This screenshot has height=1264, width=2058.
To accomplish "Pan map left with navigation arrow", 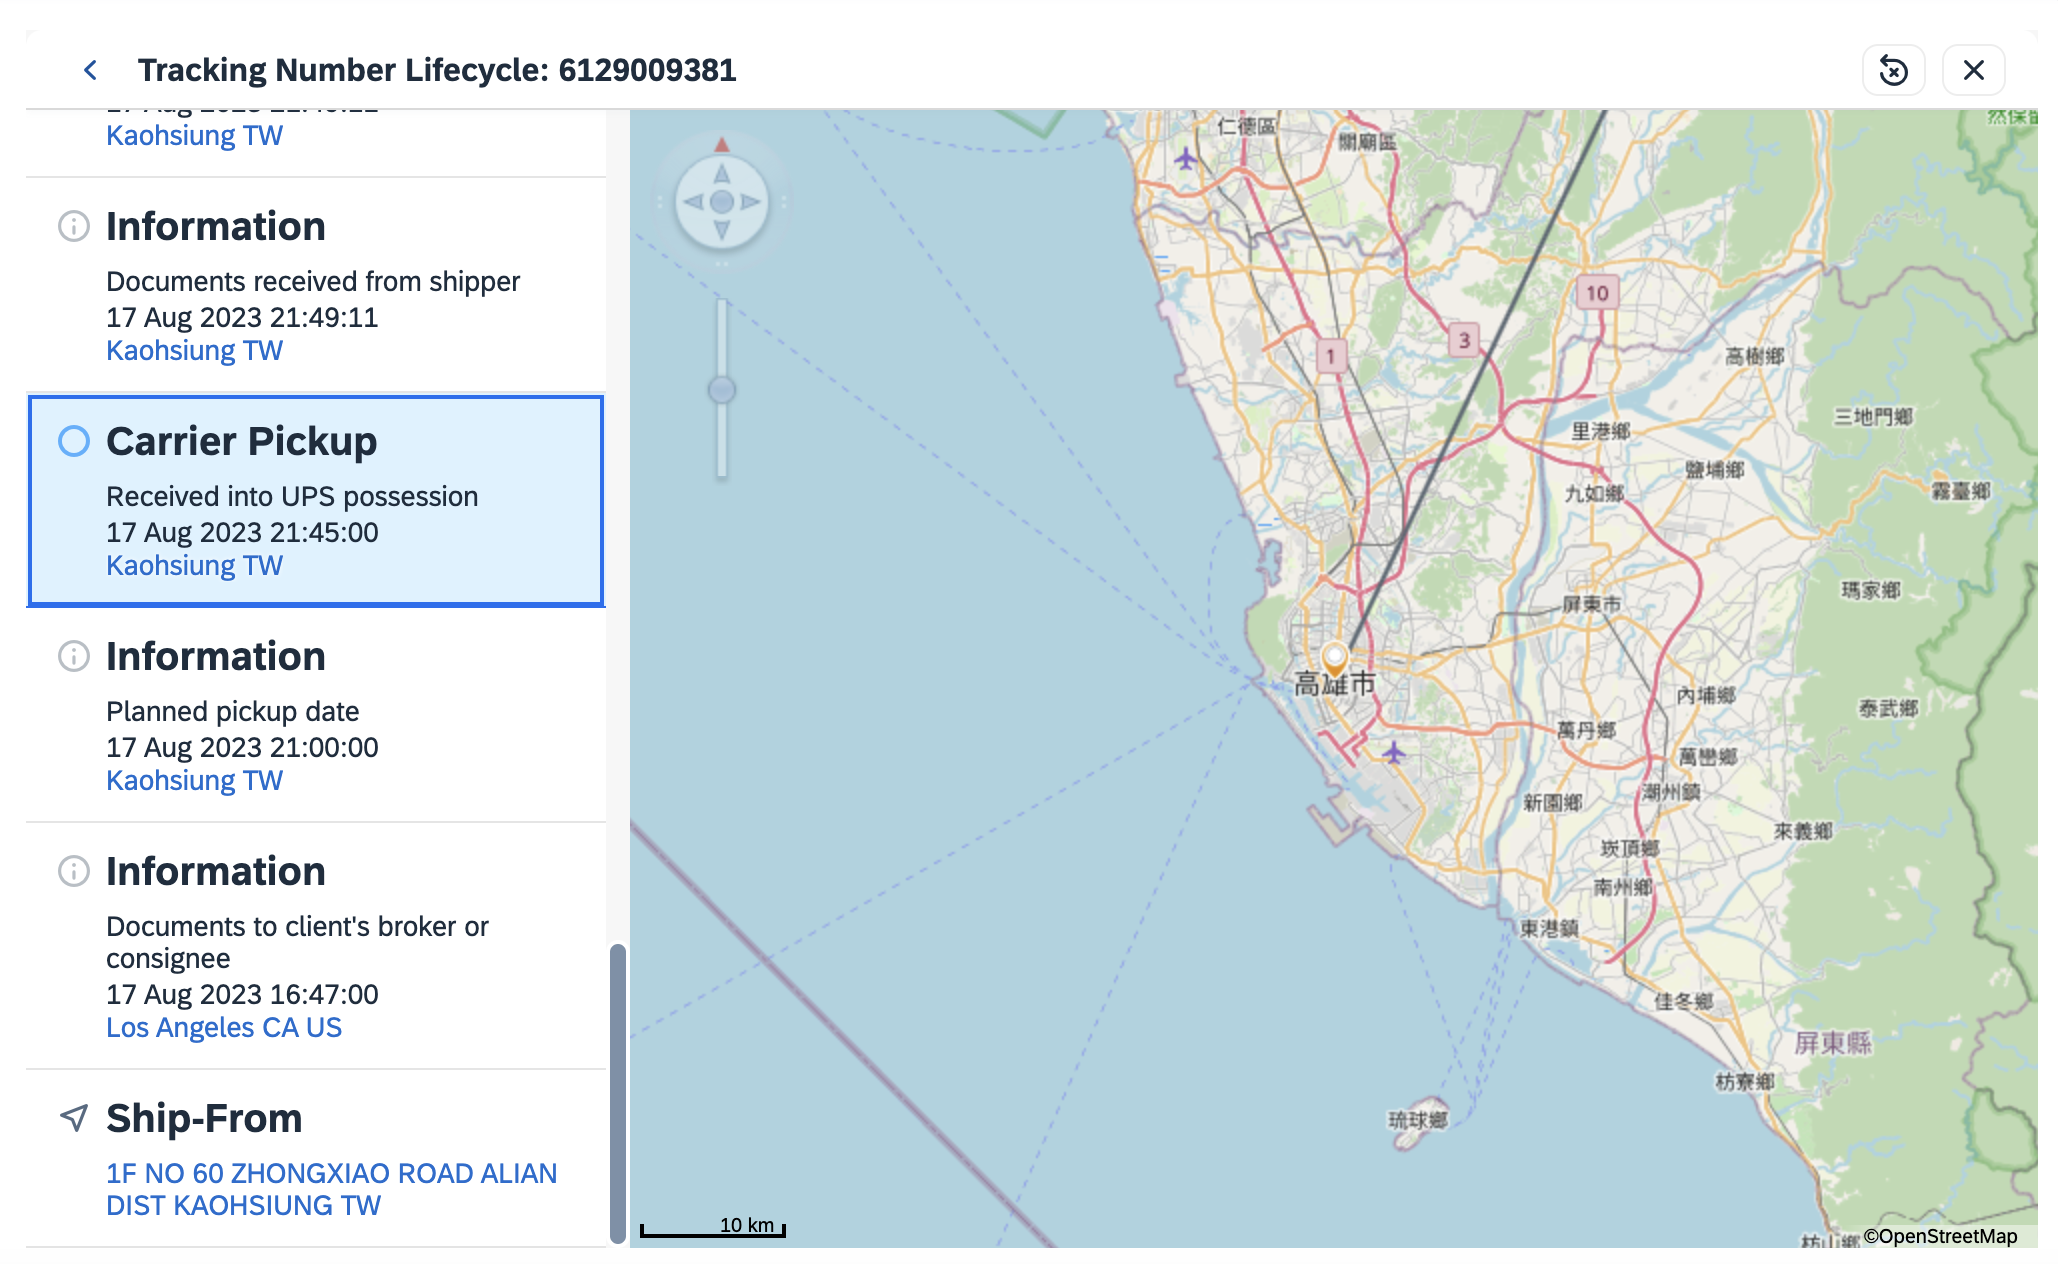I will click(x=692, y=202).
